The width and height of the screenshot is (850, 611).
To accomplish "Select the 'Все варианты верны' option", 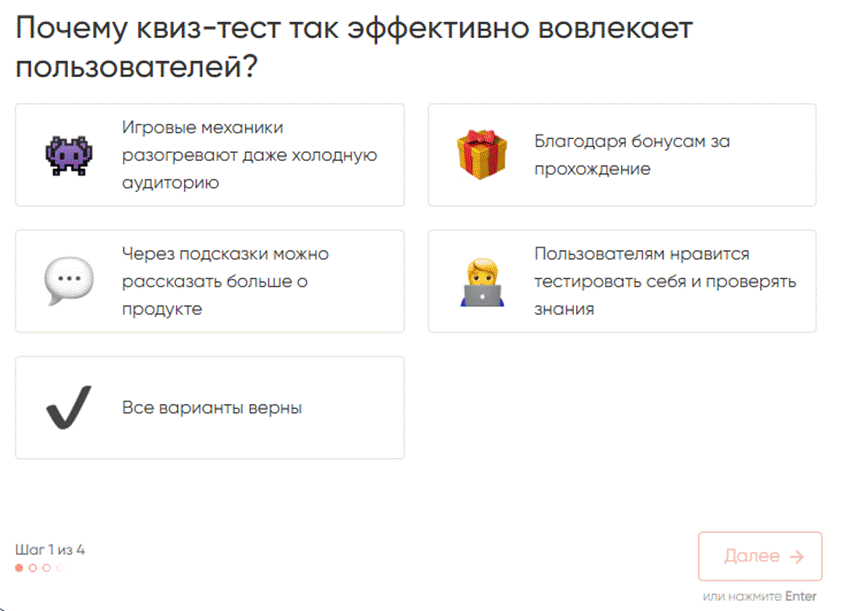I will [x=210, y=408].
